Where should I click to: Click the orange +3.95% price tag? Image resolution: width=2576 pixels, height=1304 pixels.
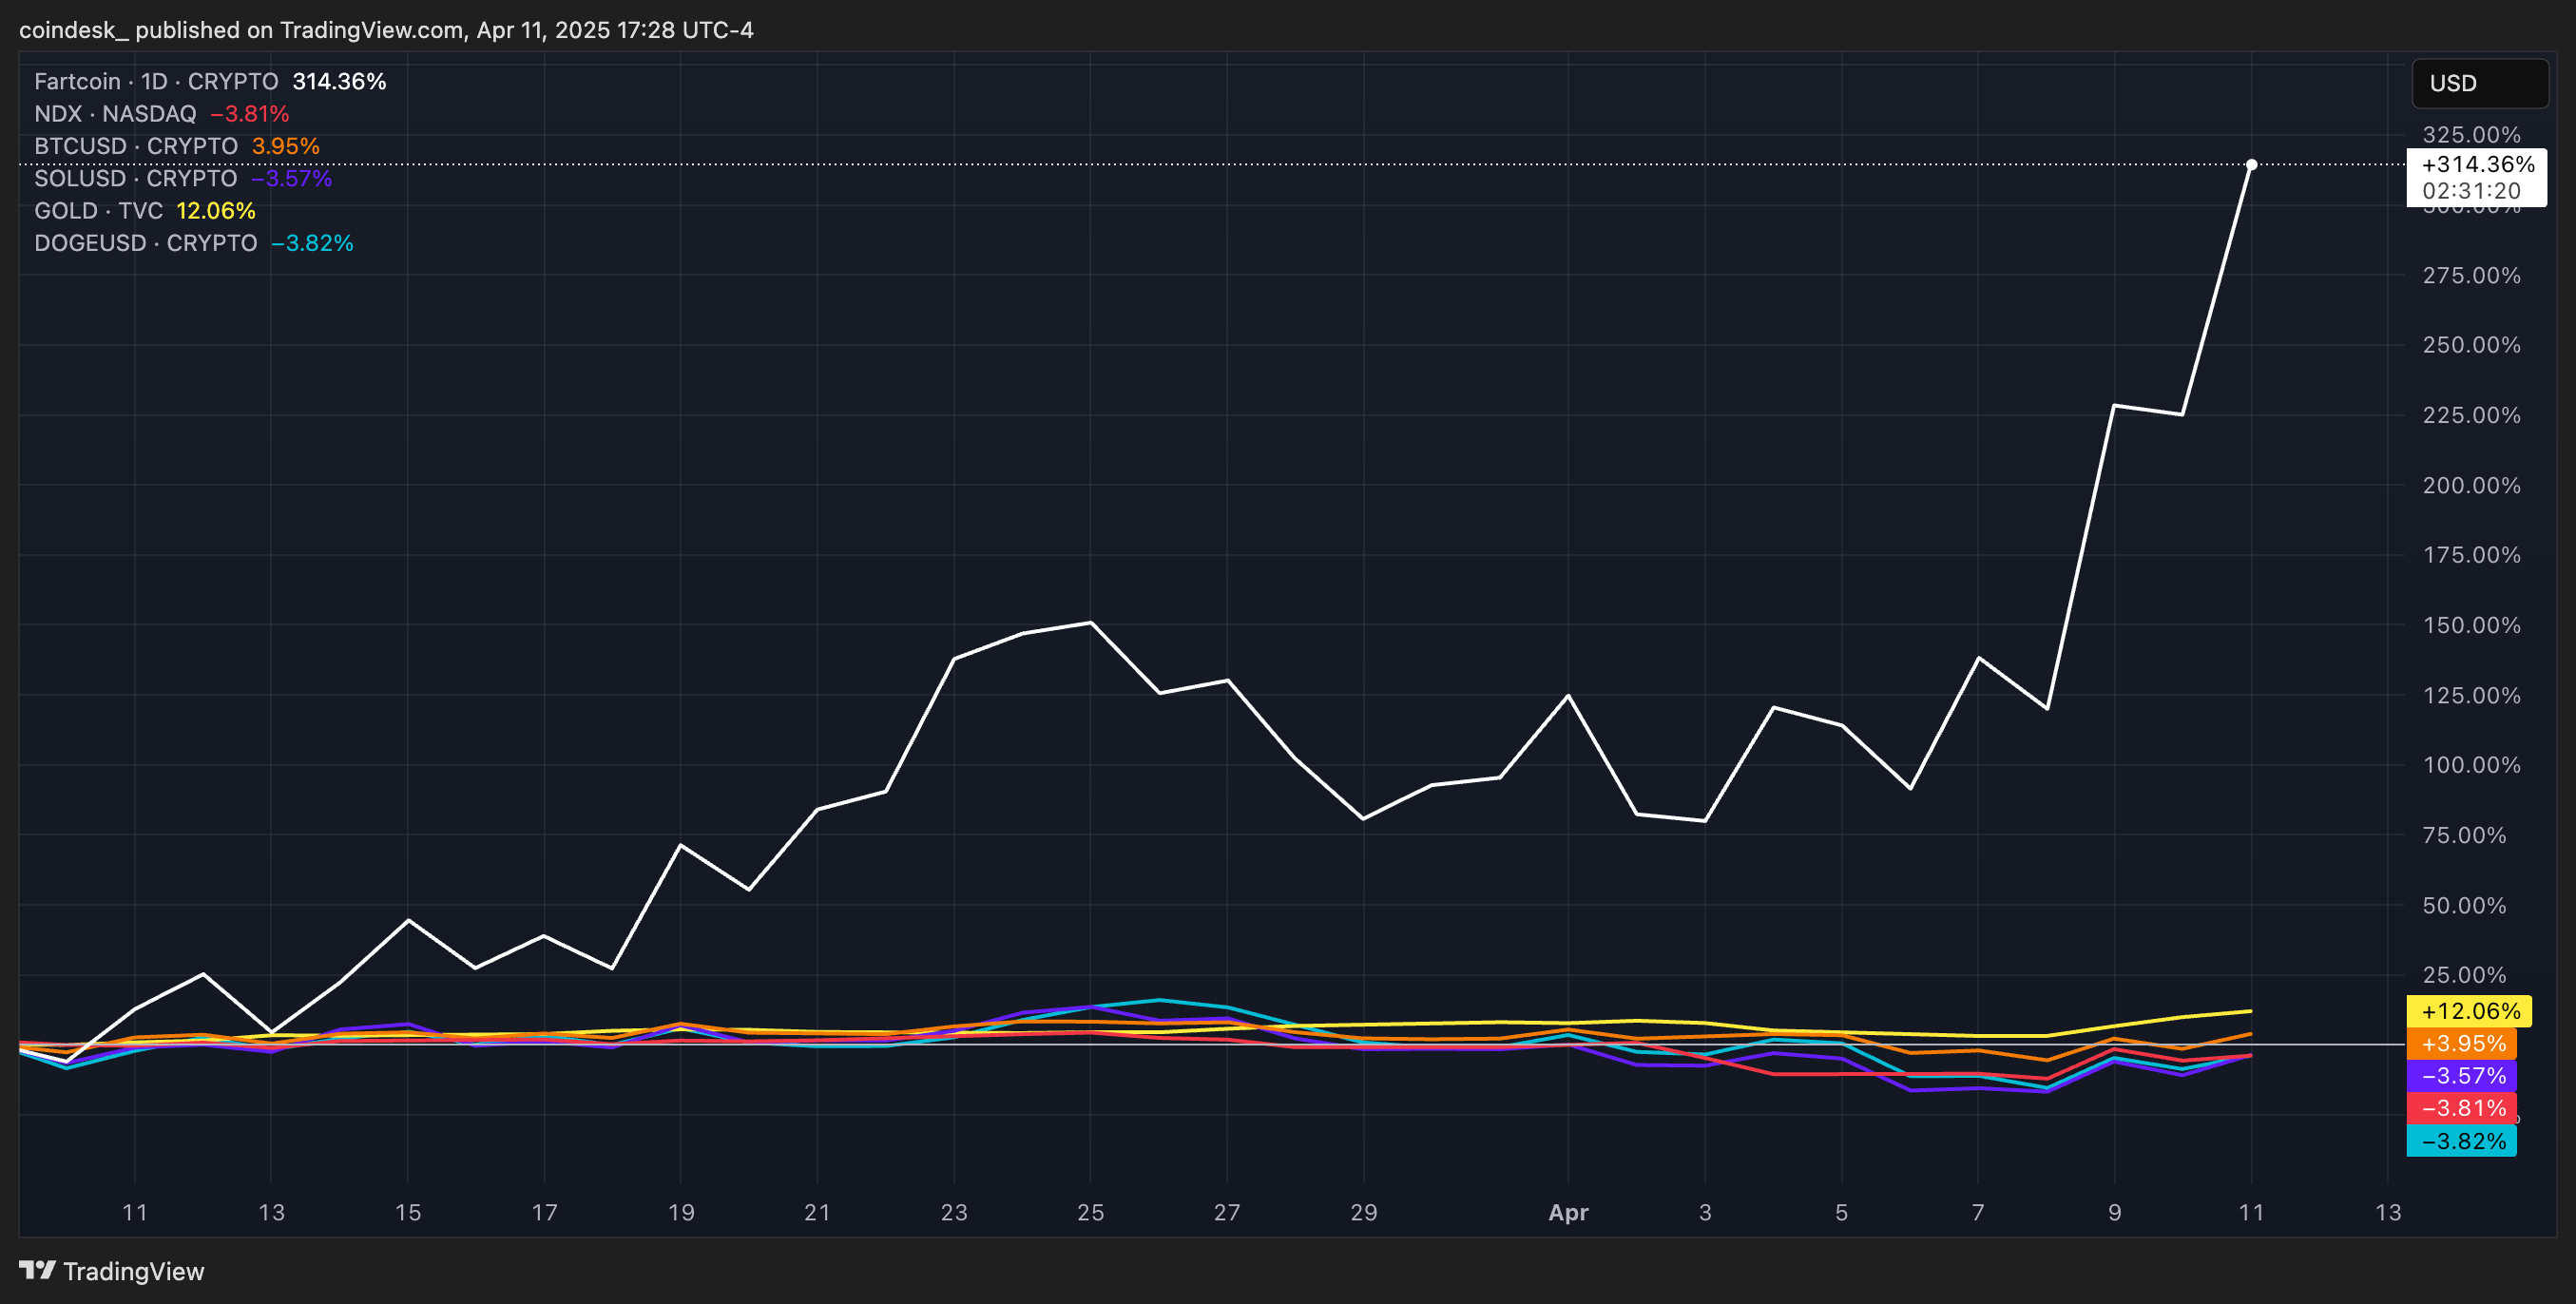(2462, 1043)
